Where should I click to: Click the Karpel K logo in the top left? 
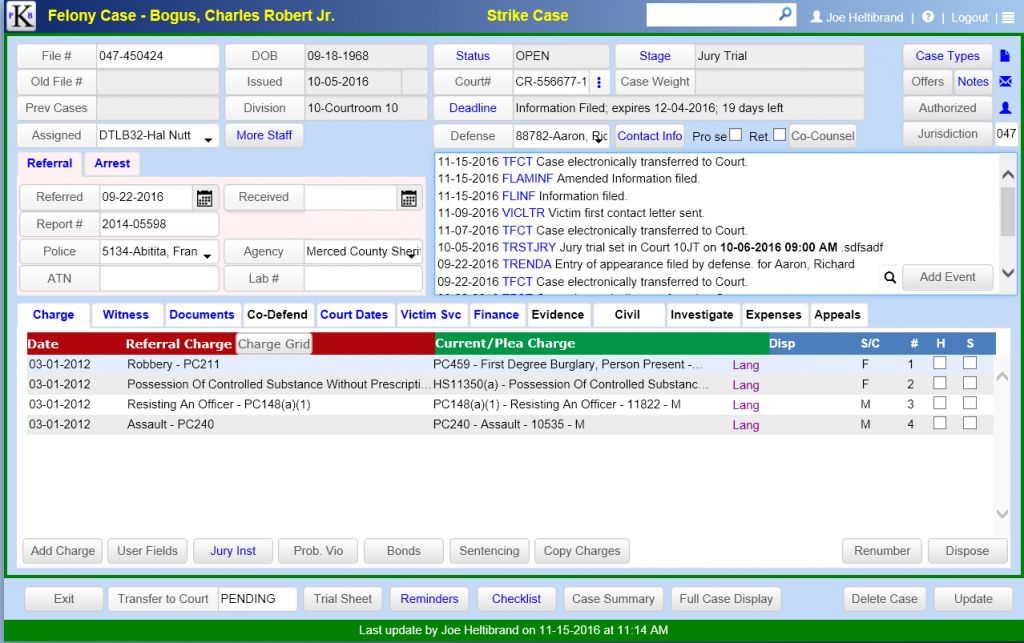[x=21, y=14]
